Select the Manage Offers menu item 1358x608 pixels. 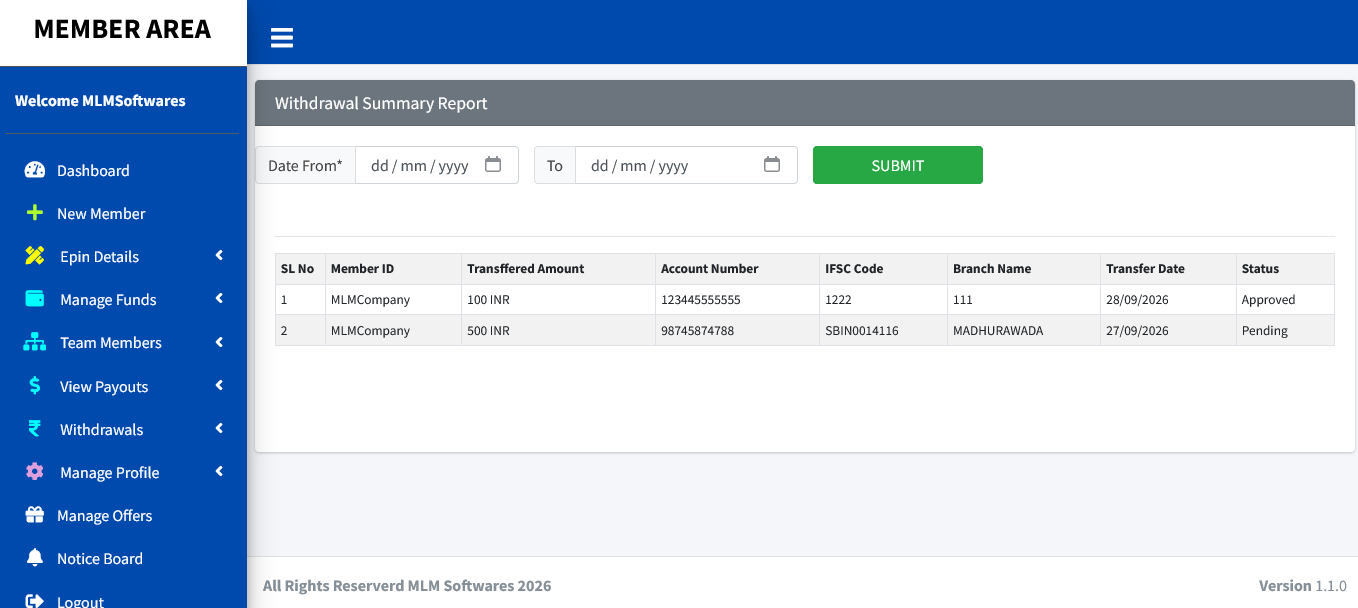(123, 515)
